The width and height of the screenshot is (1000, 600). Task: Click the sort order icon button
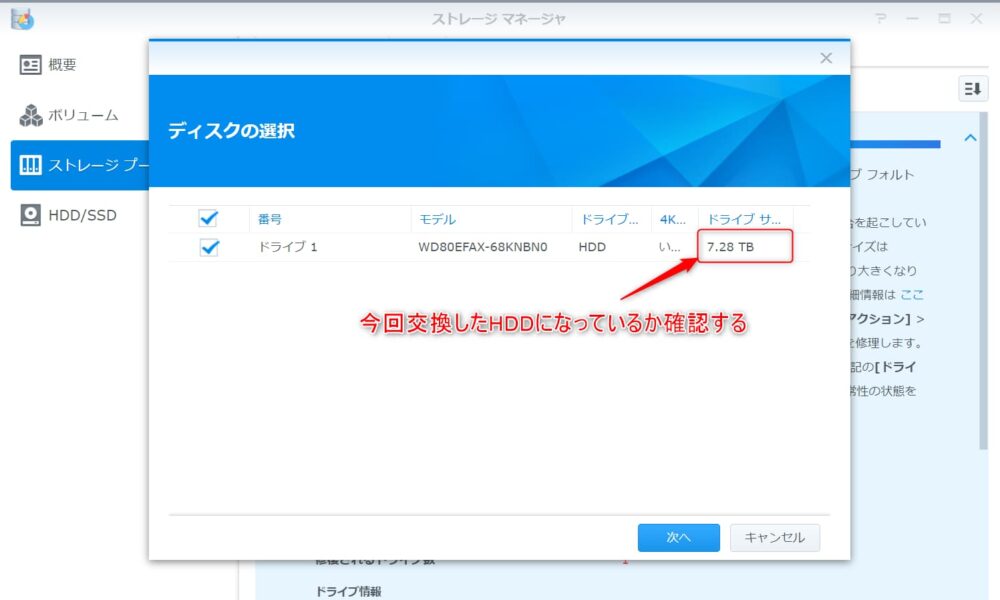[x=973, y=89]
